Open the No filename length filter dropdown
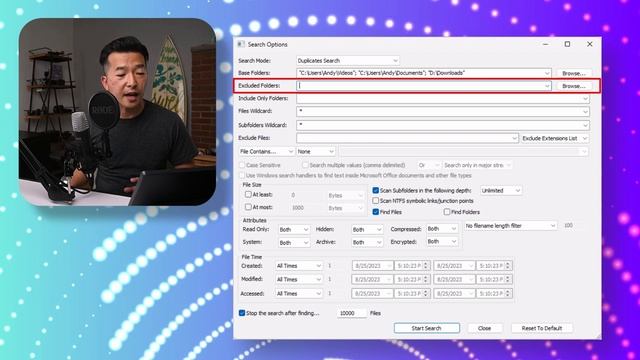640x360 pixels. point(510,226)
